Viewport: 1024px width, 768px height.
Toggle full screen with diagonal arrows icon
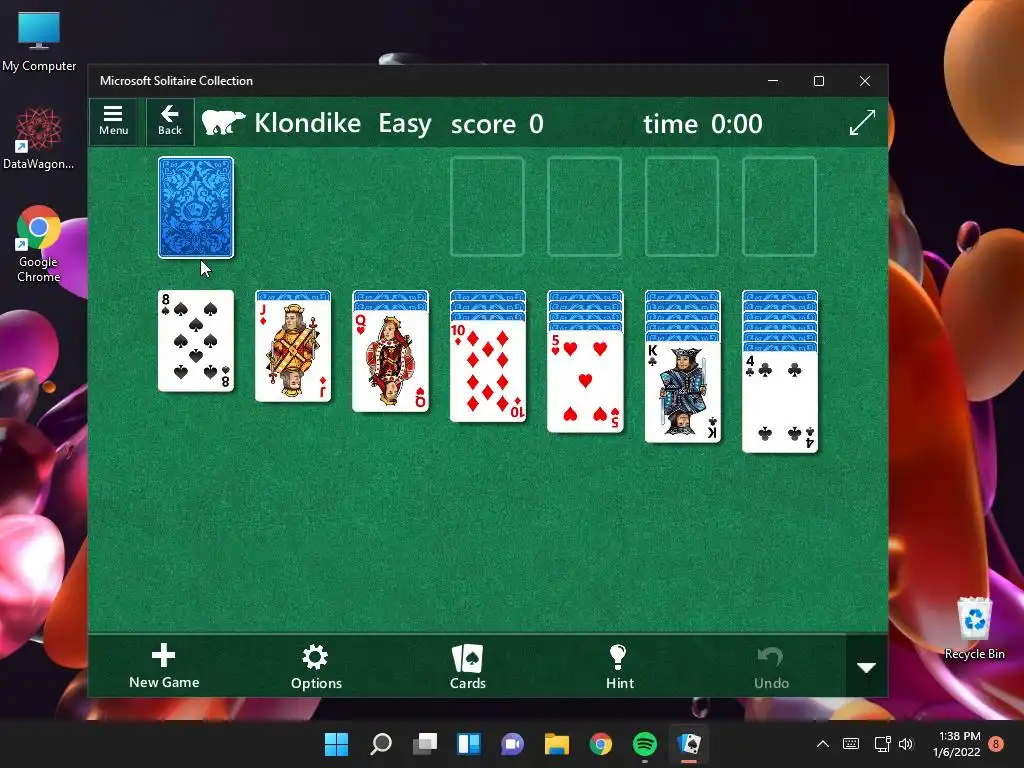pos(862,123)
